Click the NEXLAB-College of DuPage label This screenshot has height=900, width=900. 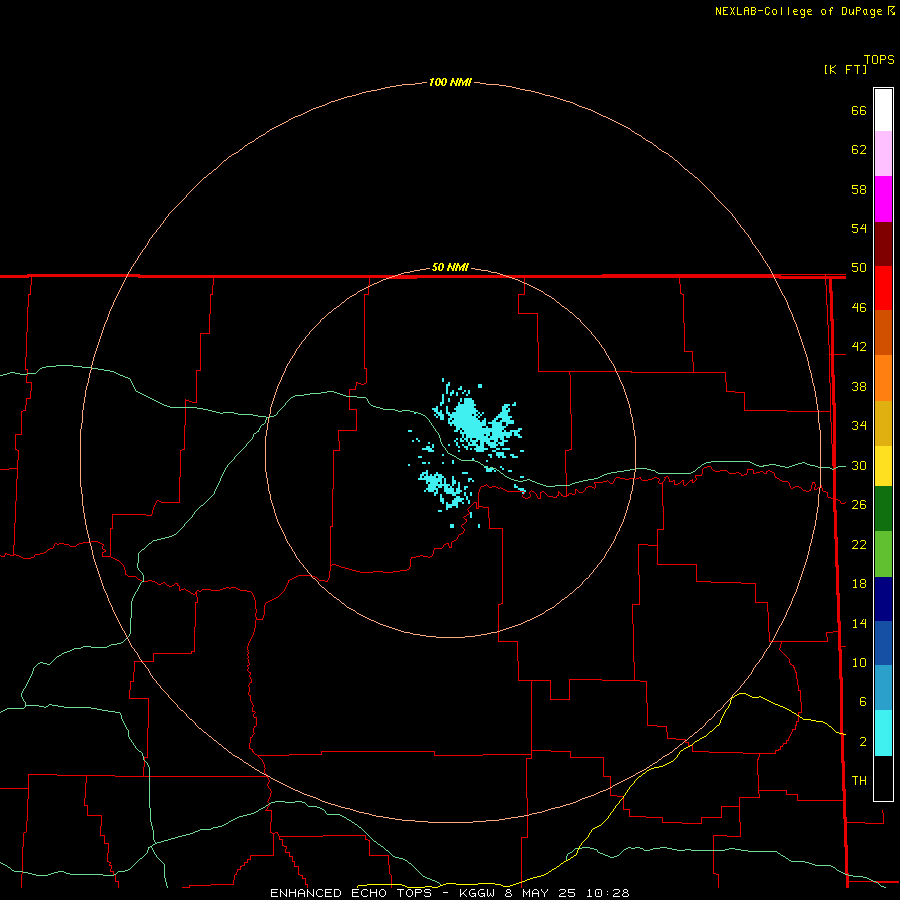(x=798, y=11)
